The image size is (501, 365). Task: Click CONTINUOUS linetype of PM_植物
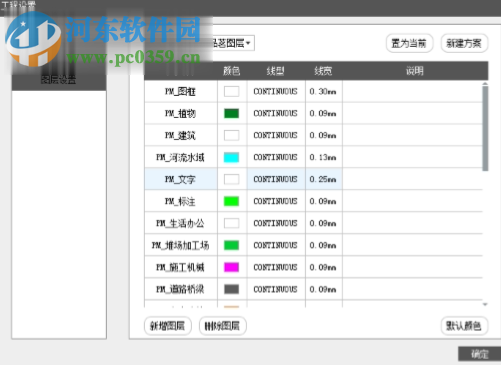click(276, 113)
